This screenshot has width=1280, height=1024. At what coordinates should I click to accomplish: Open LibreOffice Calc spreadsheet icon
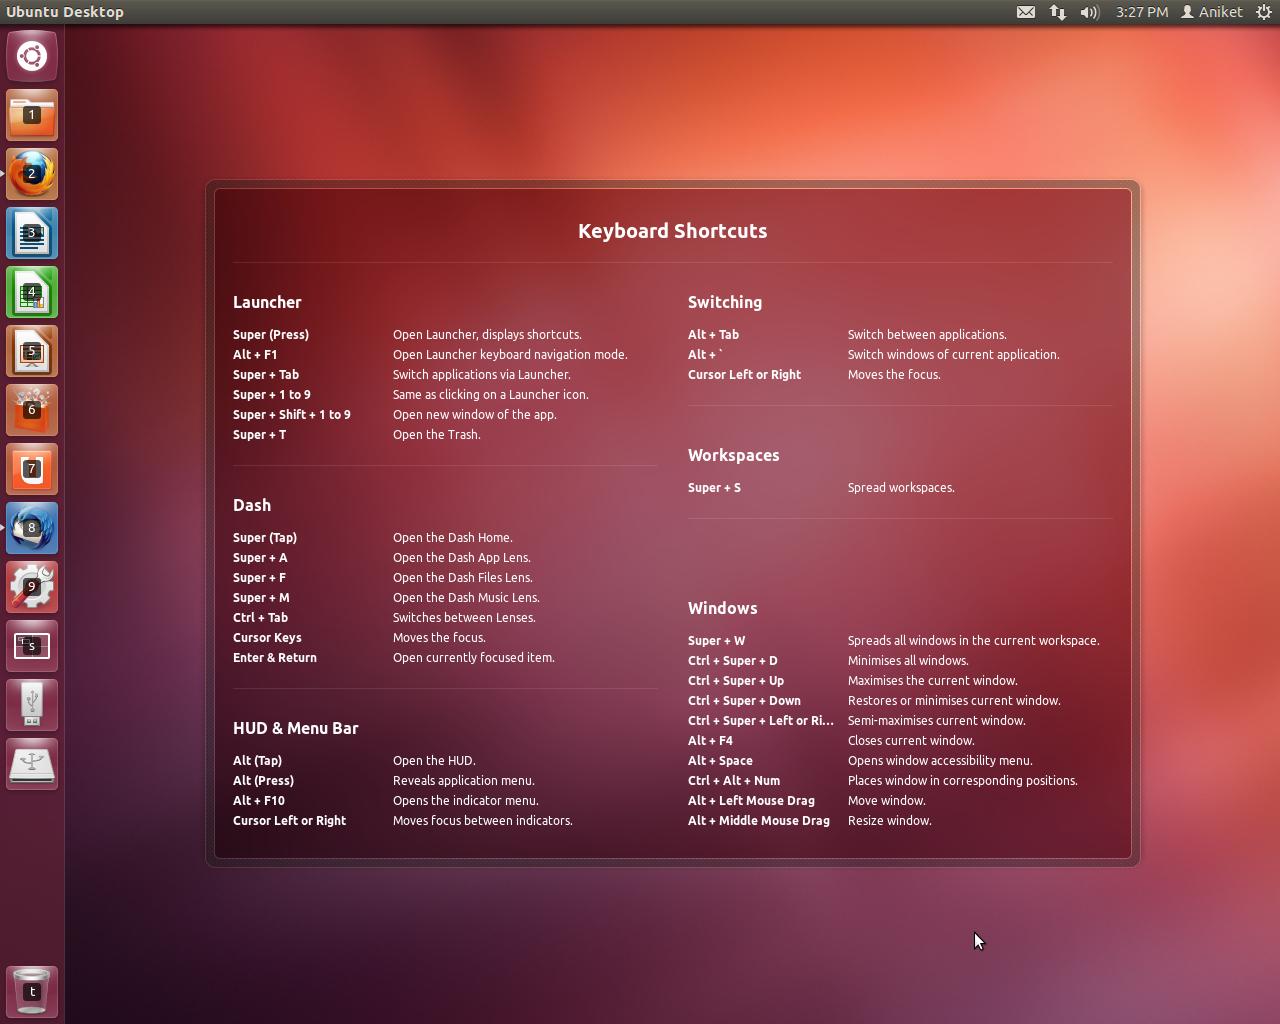coord(32,292)
